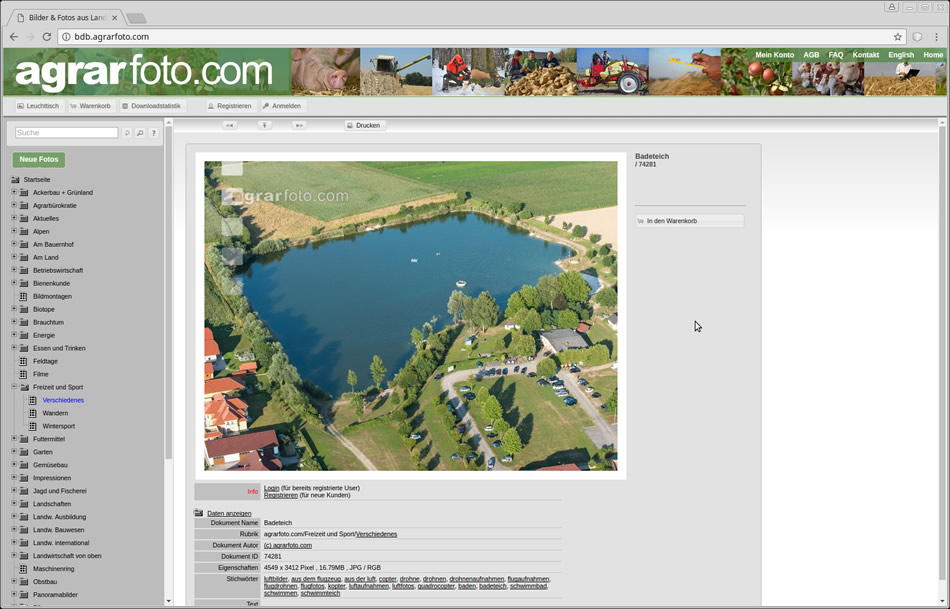Click the Registrieren toolbar button

point(230,106)
